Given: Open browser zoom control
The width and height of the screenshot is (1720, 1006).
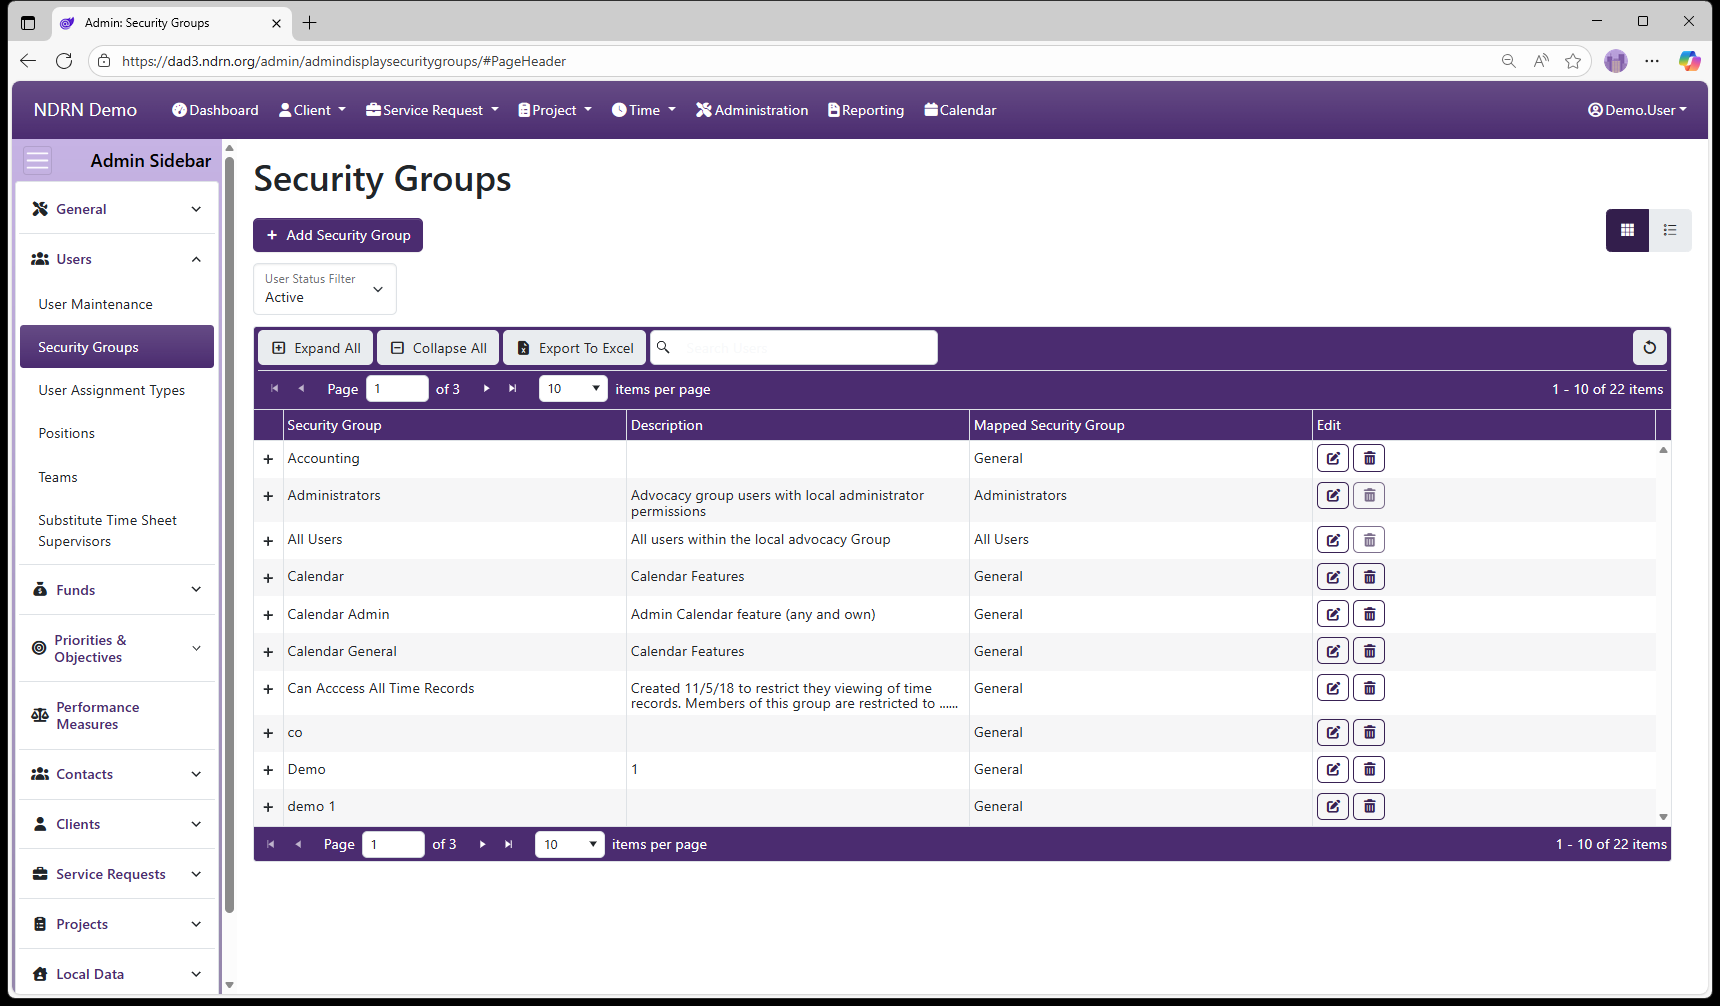Looking at the screenshot, I should [x=1509, y=61].
